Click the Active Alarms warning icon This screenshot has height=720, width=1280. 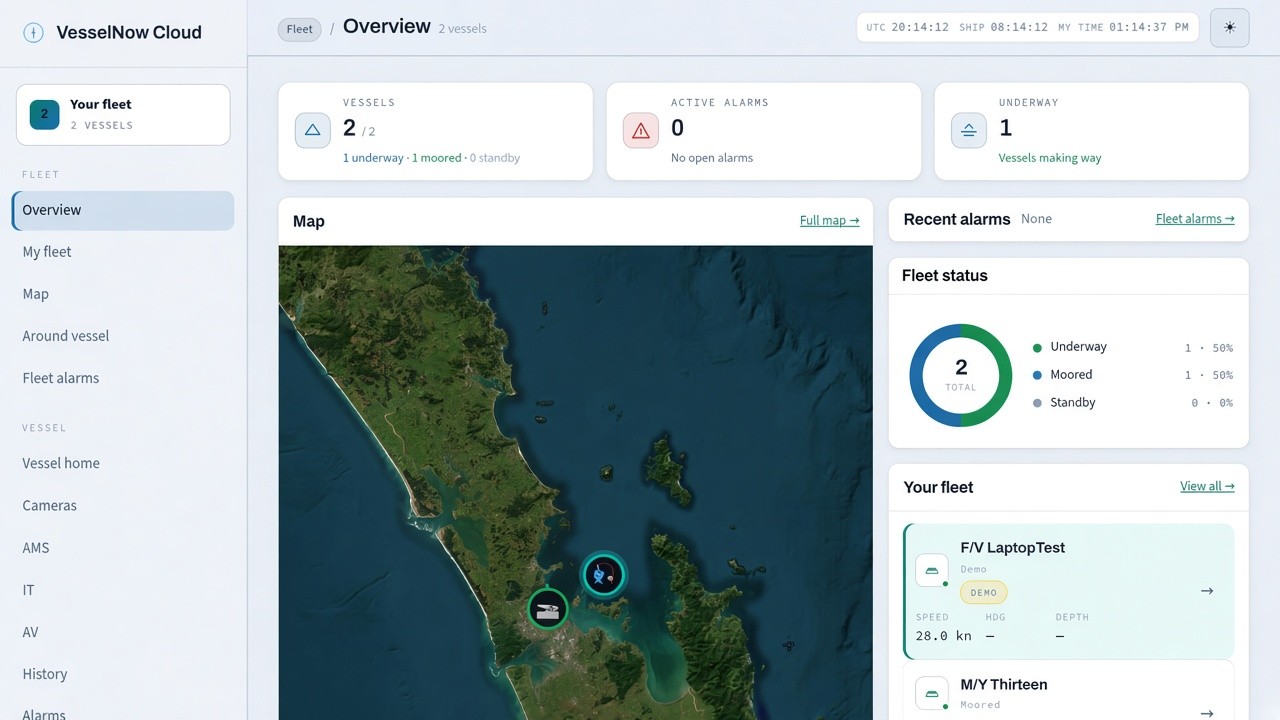(640, 130)
